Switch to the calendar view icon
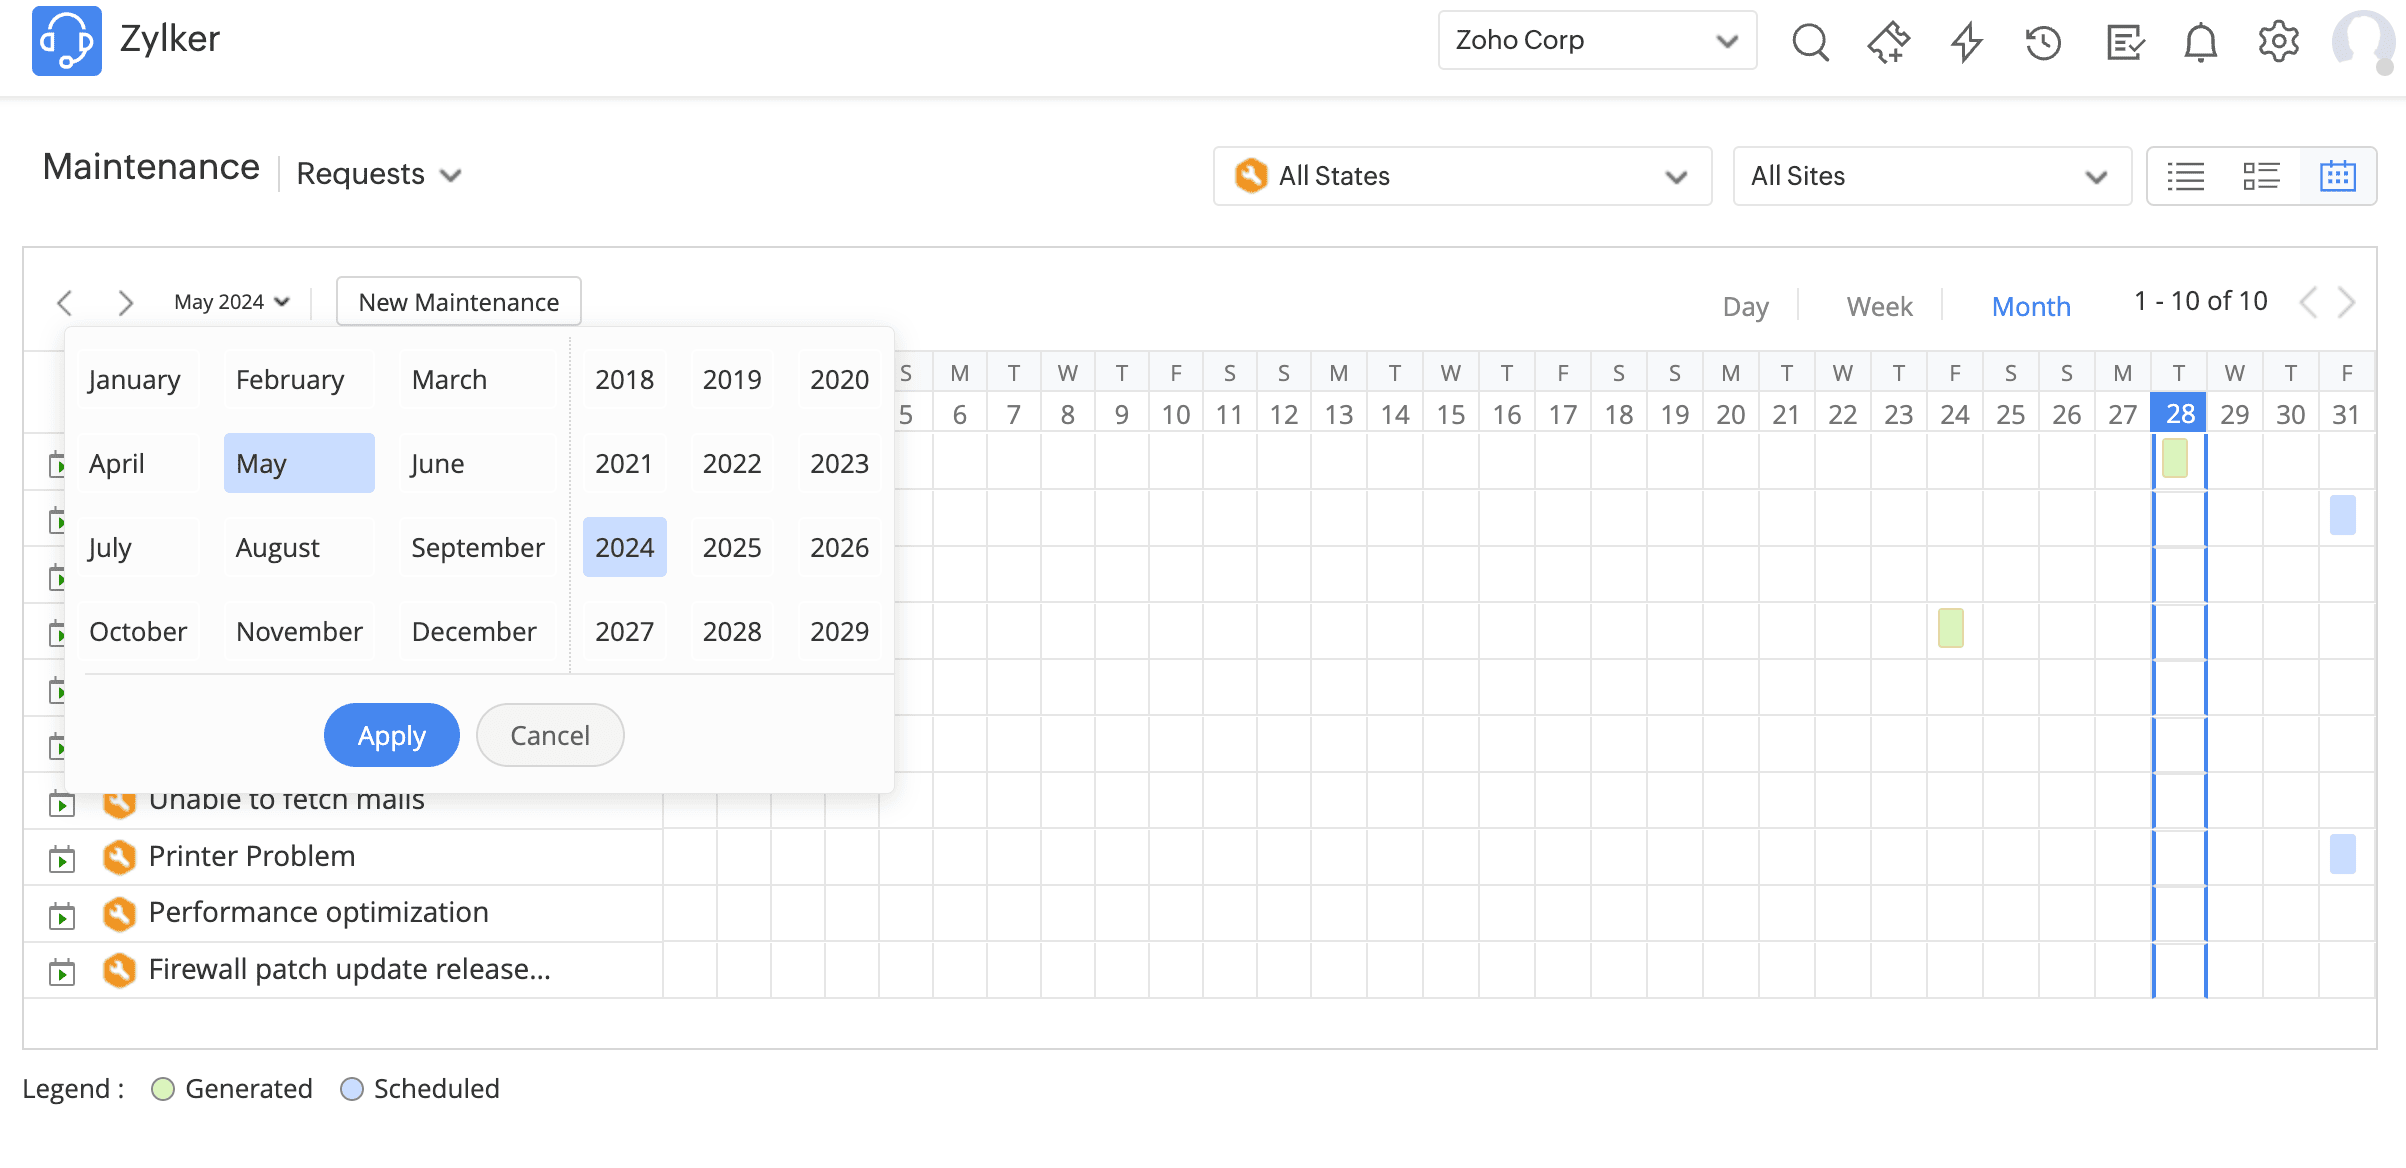The height and width of the screenshot is (1168, 2406). pyautogui.click(x=2337, y=176)
